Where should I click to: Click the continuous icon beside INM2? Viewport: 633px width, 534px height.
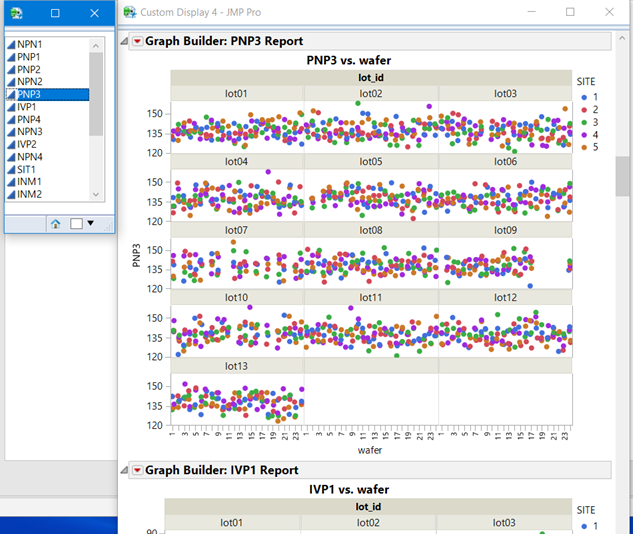click(x=11, y=195)
